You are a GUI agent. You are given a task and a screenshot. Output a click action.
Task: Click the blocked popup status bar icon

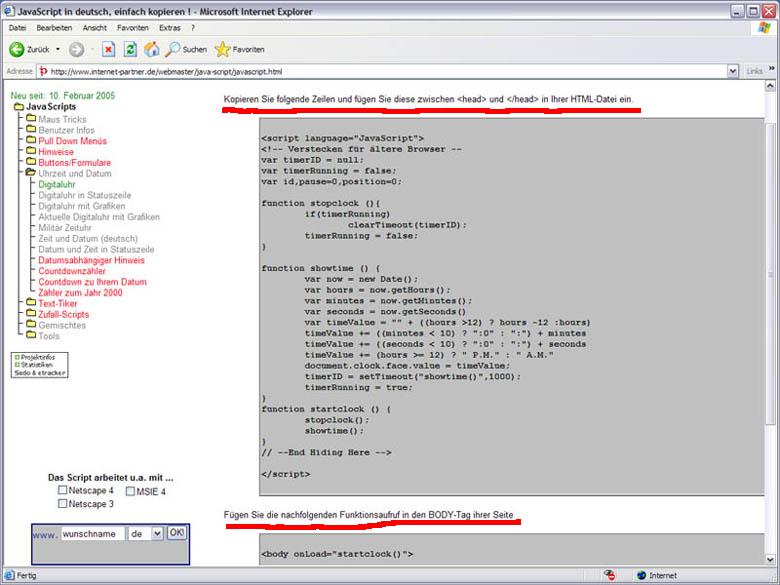609,576
